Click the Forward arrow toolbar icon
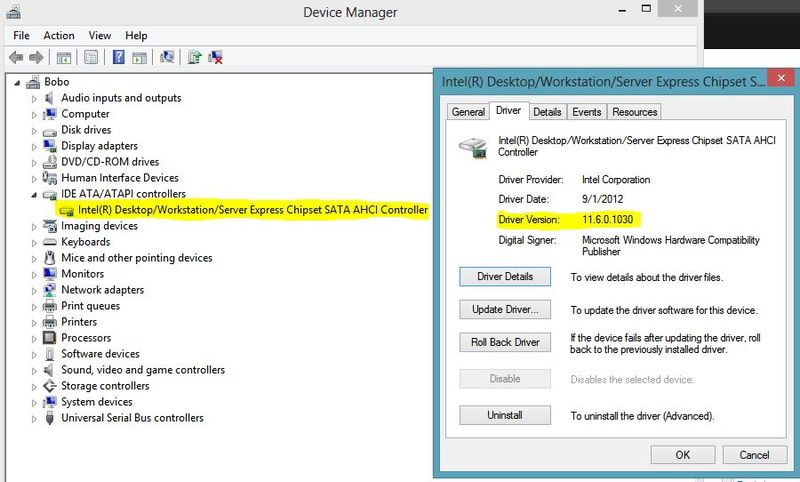Viewport: 800px width, 482px height. point(36,57)
